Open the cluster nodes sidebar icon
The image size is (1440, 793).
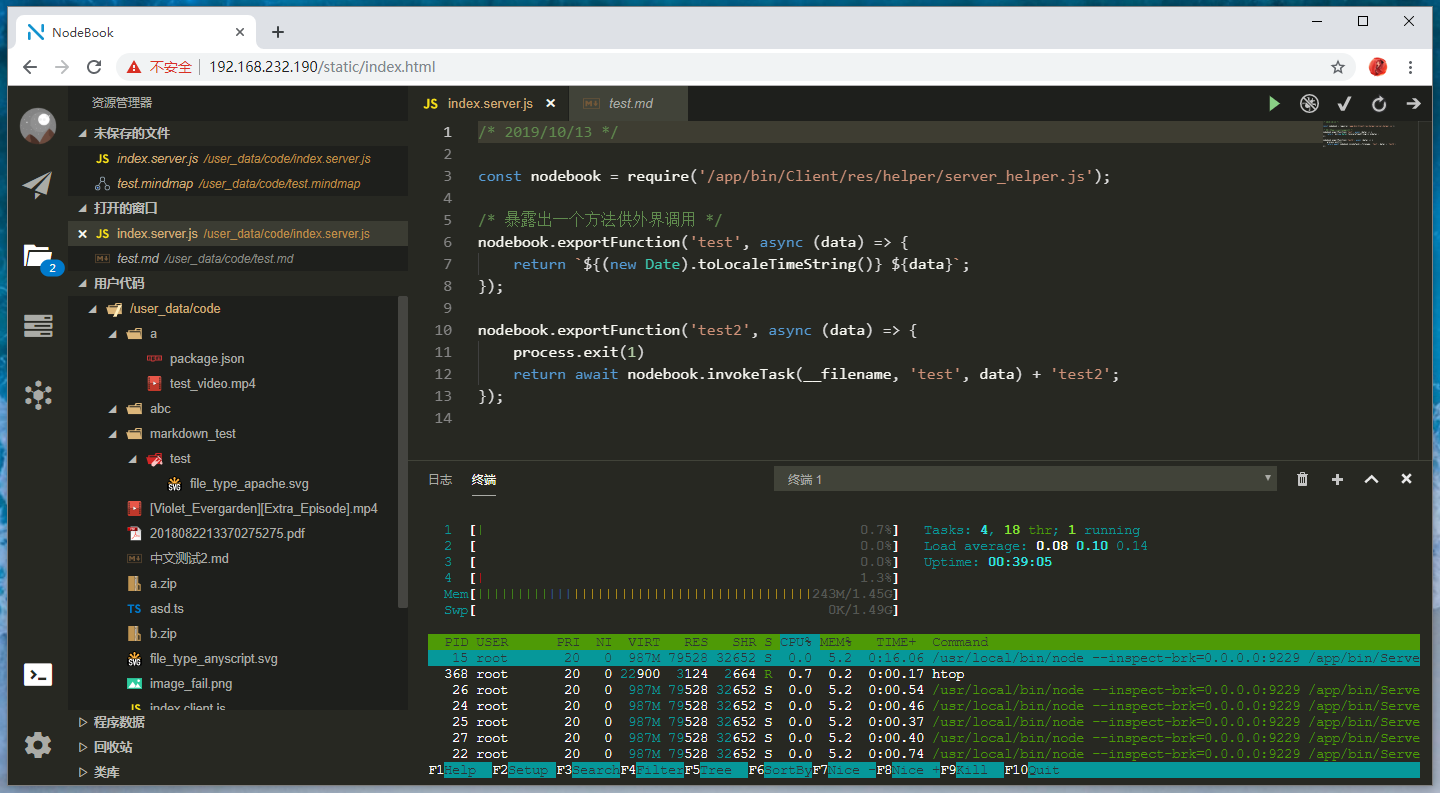point(38,395)
